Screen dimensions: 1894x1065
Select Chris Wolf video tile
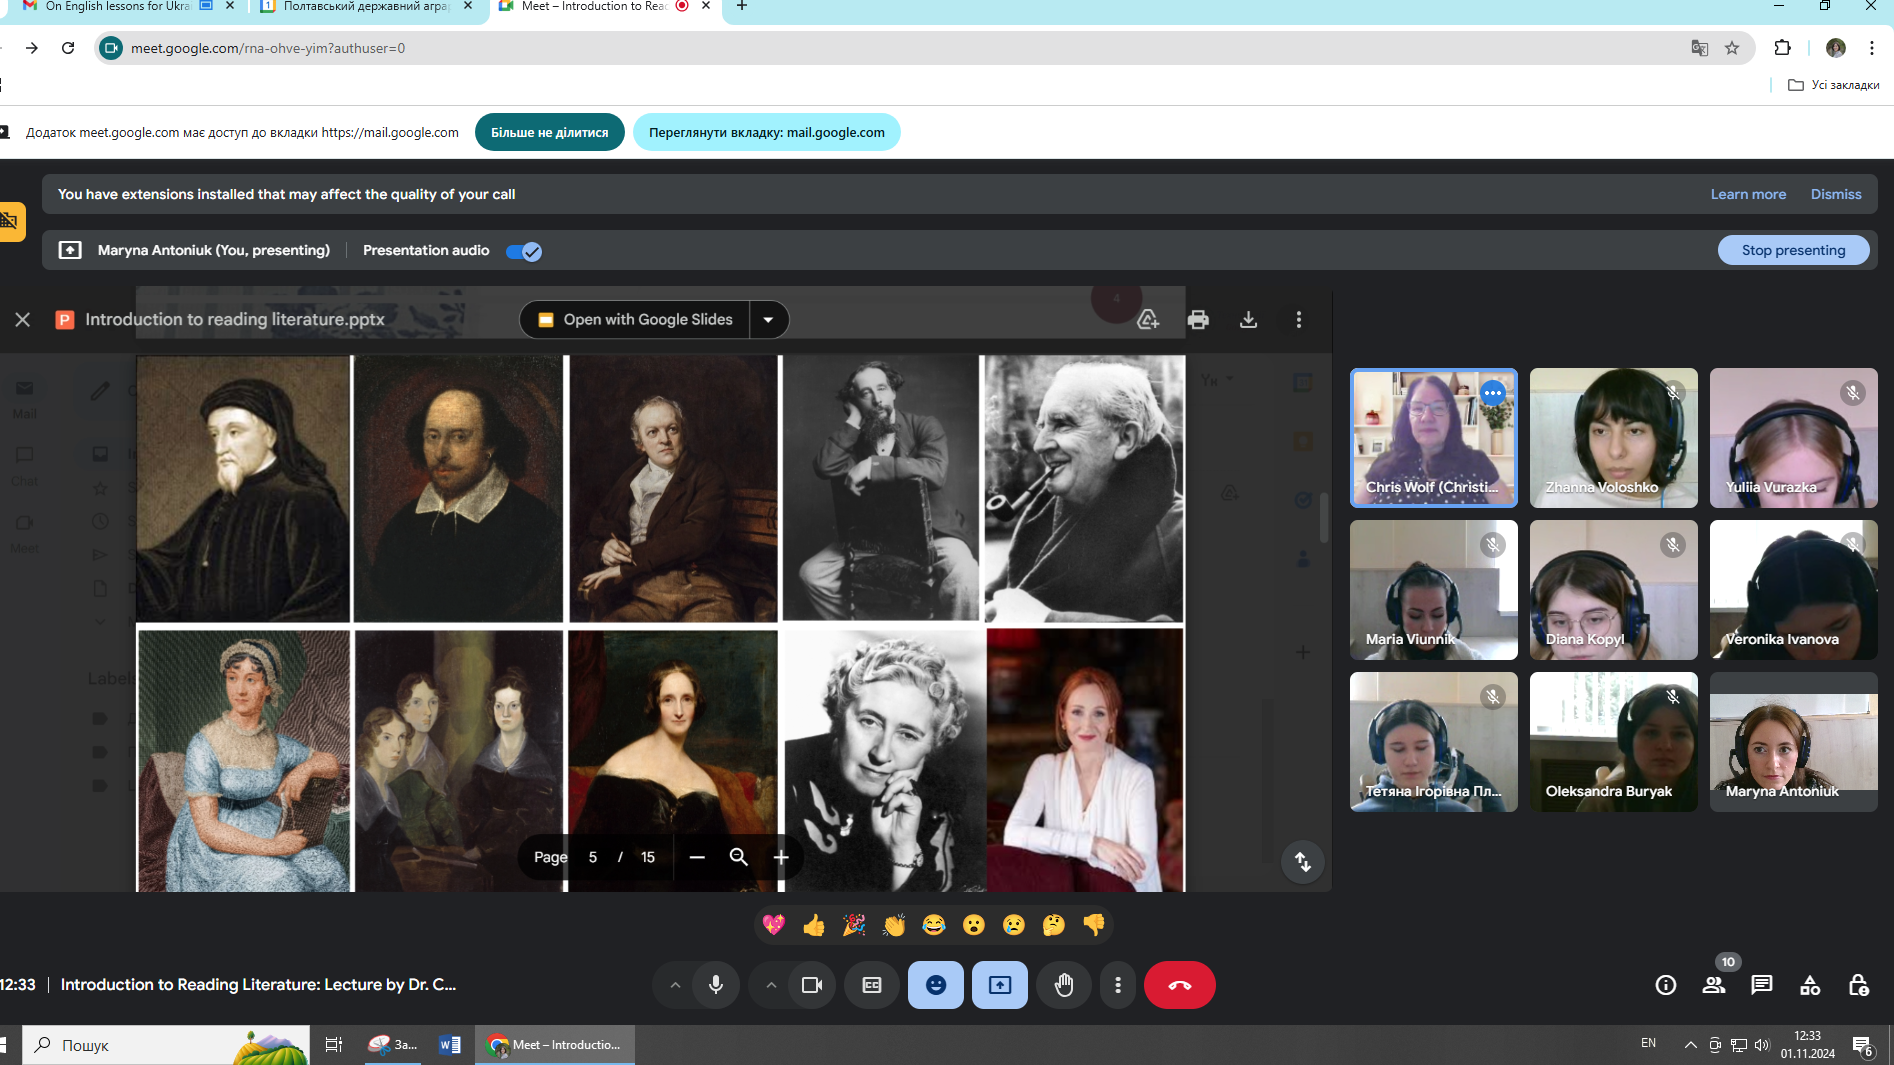coord(1434,438)
